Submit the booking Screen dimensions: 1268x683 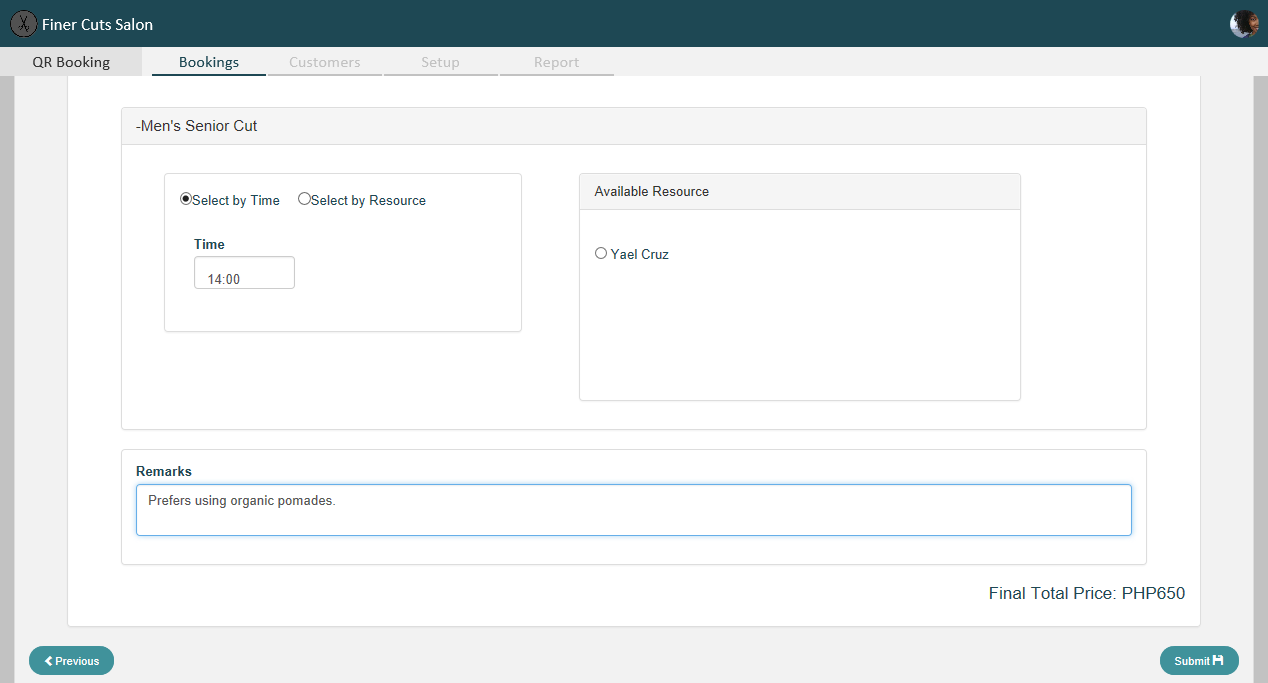[1199, 661]
